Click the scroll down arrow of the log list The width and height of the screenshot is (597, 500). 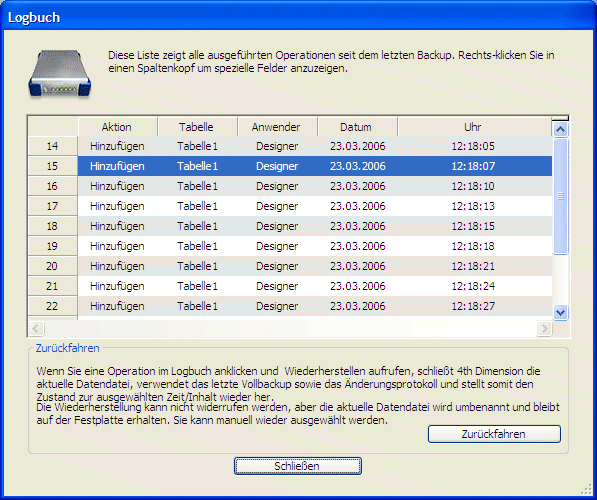560,313
